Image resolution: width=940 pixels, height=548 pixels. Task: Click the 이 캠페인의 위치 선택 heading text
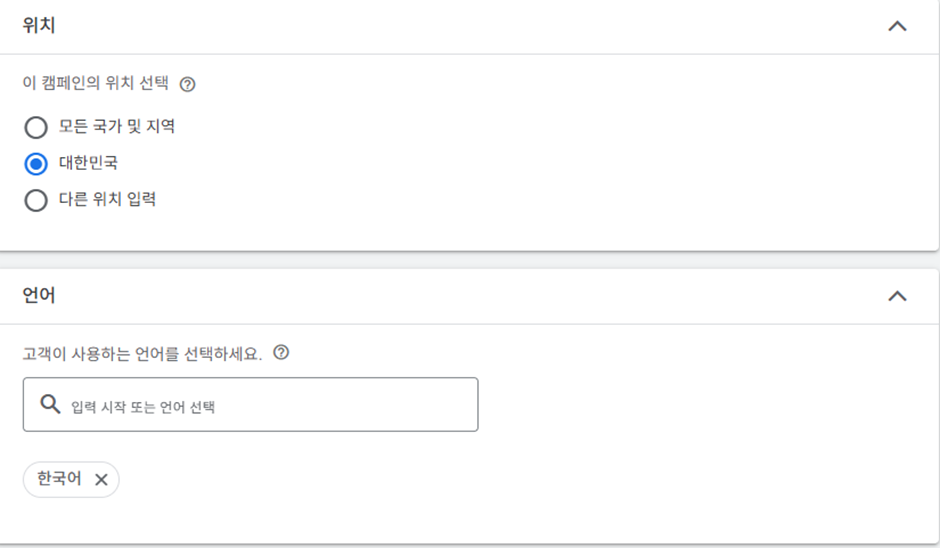pyautogui.click(x=96, y=83)
